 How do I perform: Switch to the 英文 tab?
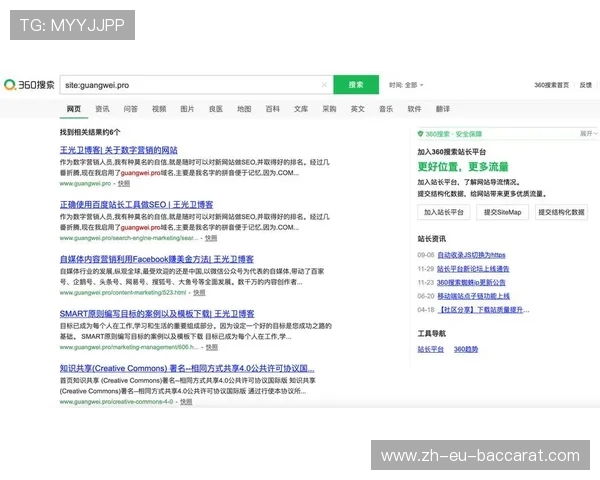tap(357, 109)
